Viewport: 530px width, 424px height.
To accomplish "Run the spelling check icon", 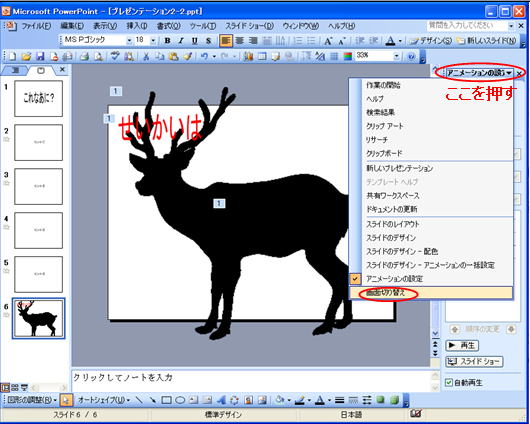I will (x=115, y=56).
